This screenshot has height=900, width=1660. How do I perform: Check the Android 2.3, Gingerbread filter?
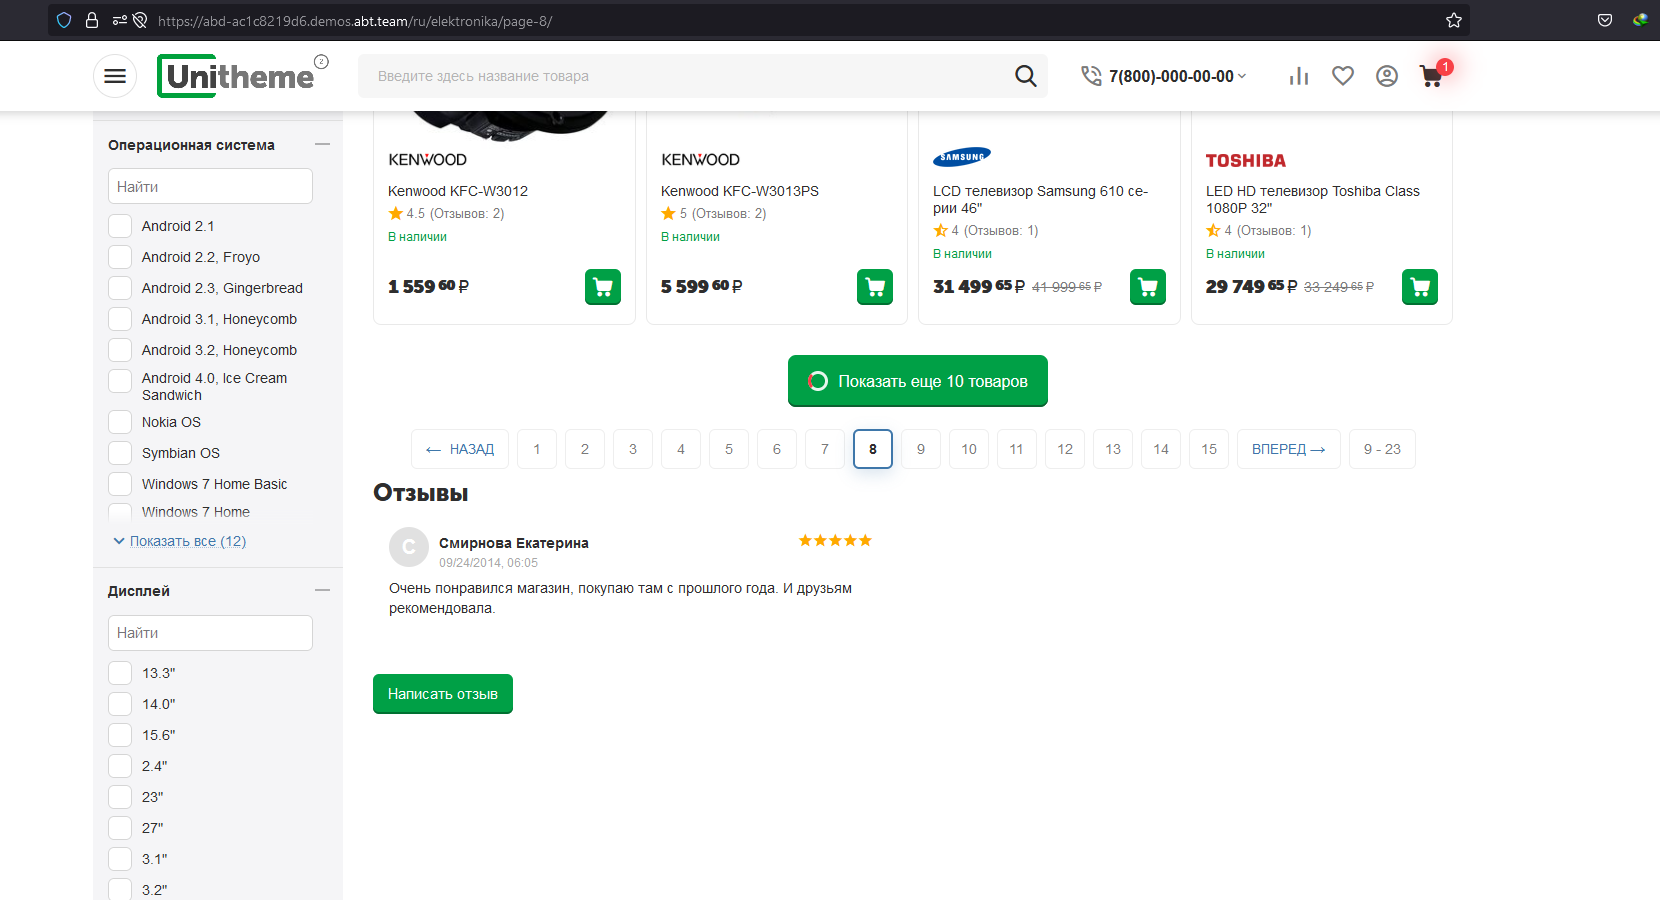(x=120, y=288)
